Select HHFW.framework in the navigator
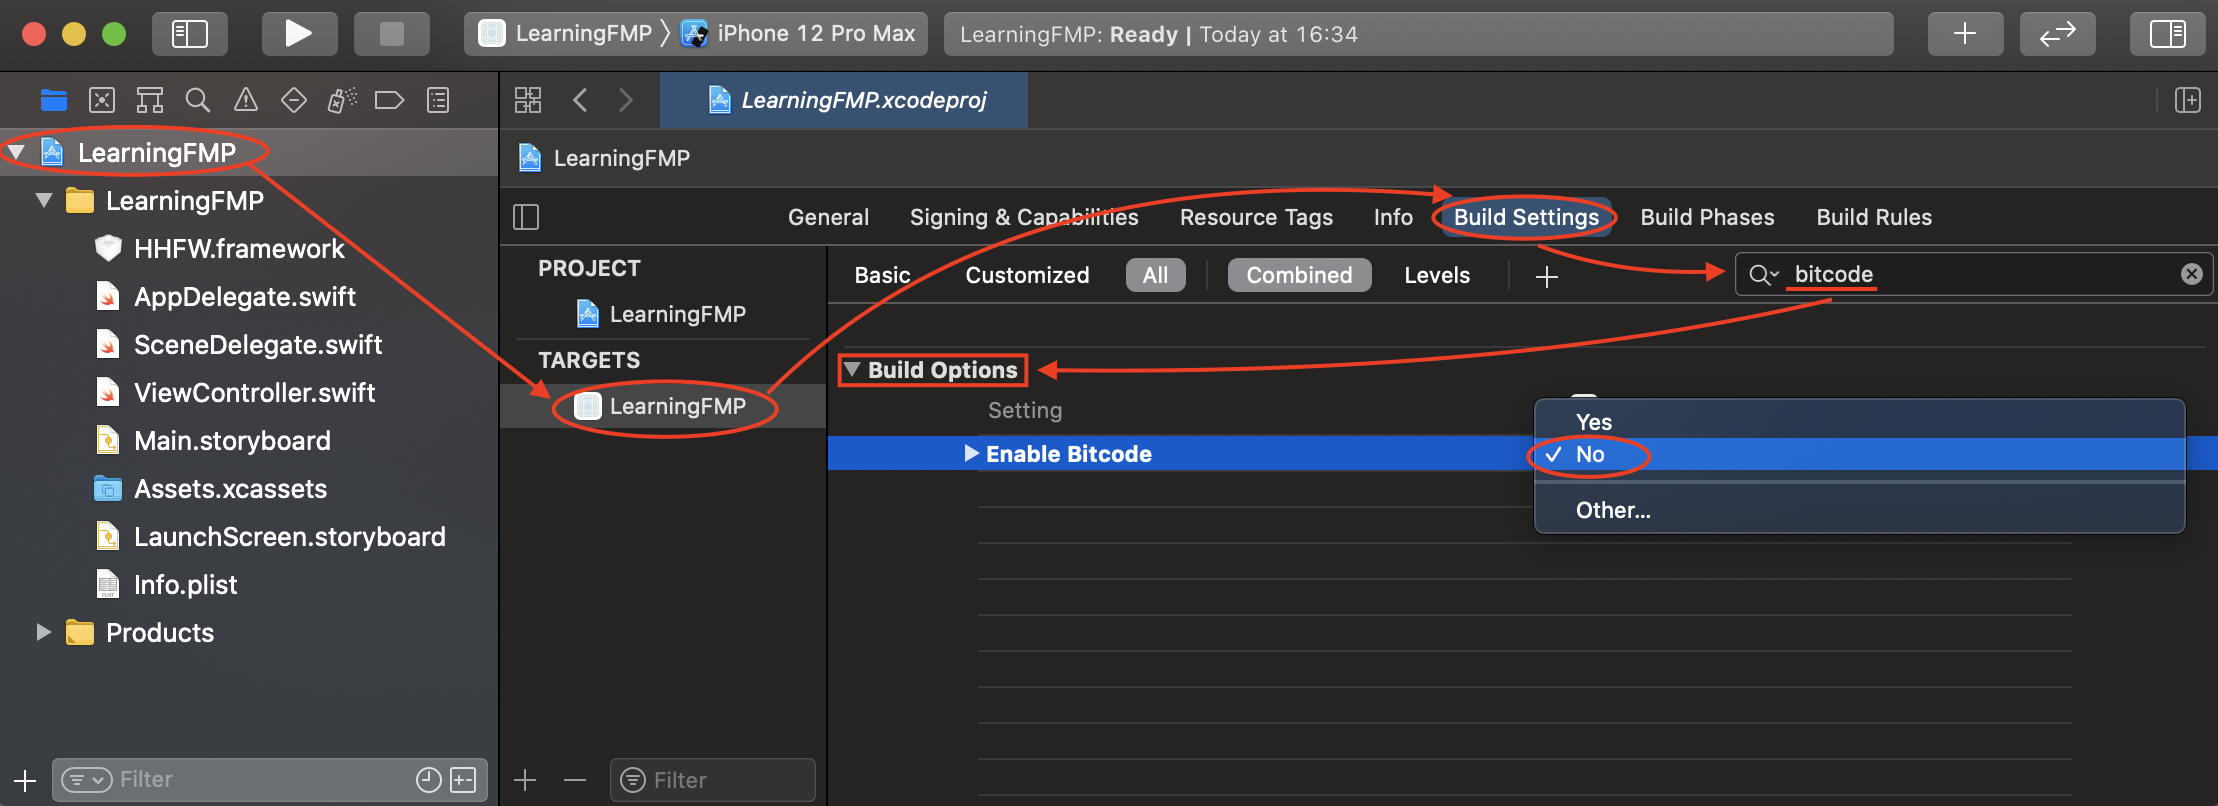Viewport: 2218px width, 806px height. [x=239, y=248]
